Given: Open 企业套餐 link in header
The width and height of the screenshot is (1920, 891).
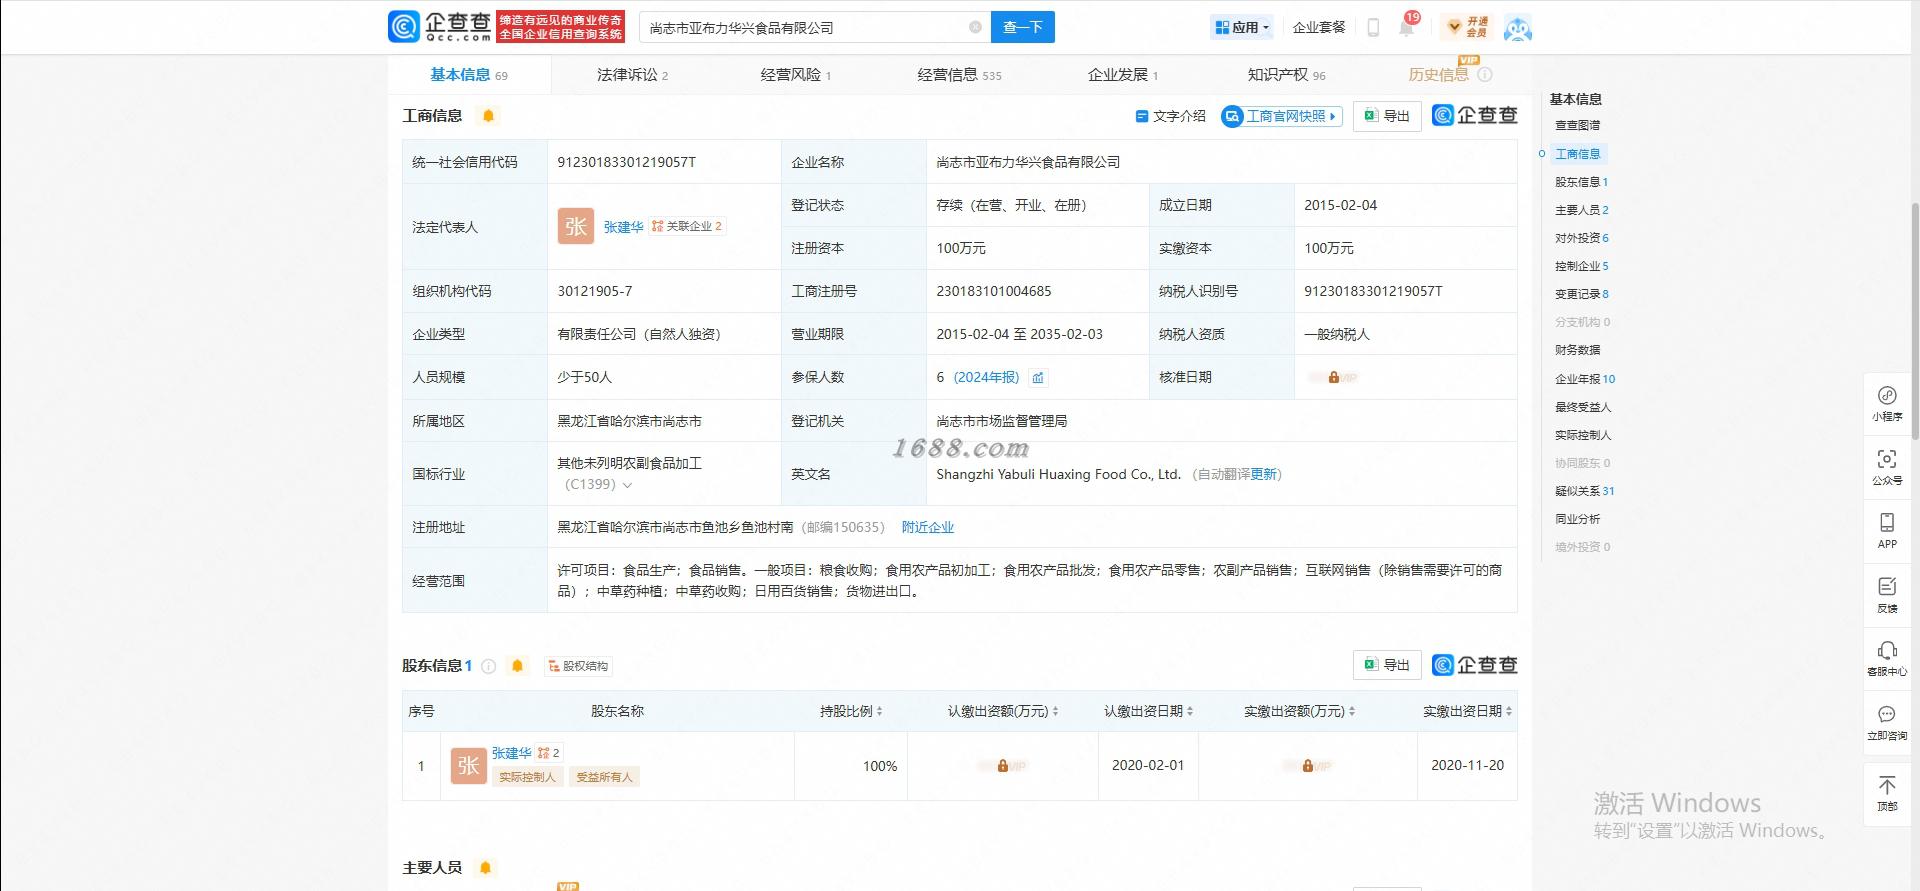Looking at the screenshot, I should tap(1319, 27).
